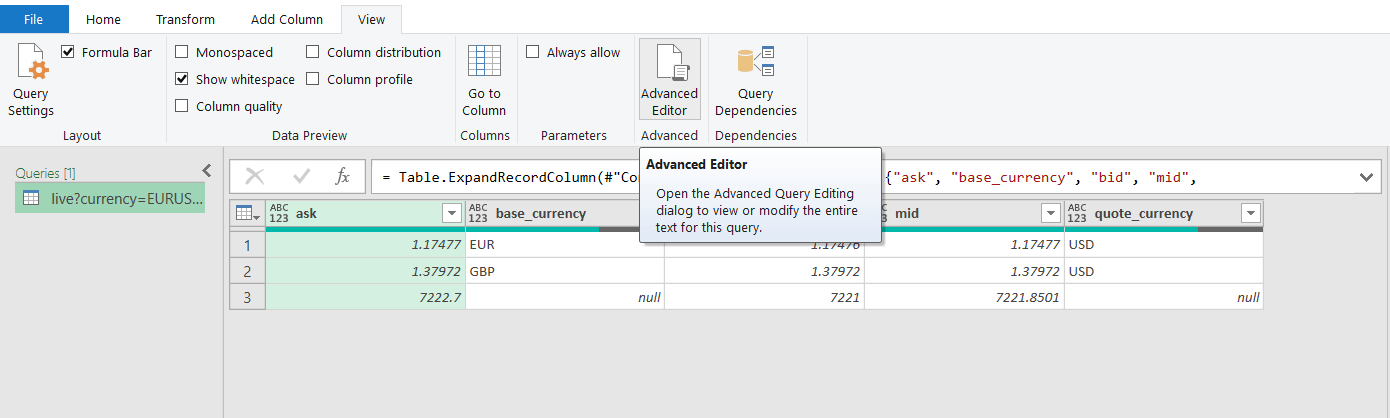Image resolution: width=1390 pixels, height=418 pixels.
Task: Select row number 1
Action: 247,244
